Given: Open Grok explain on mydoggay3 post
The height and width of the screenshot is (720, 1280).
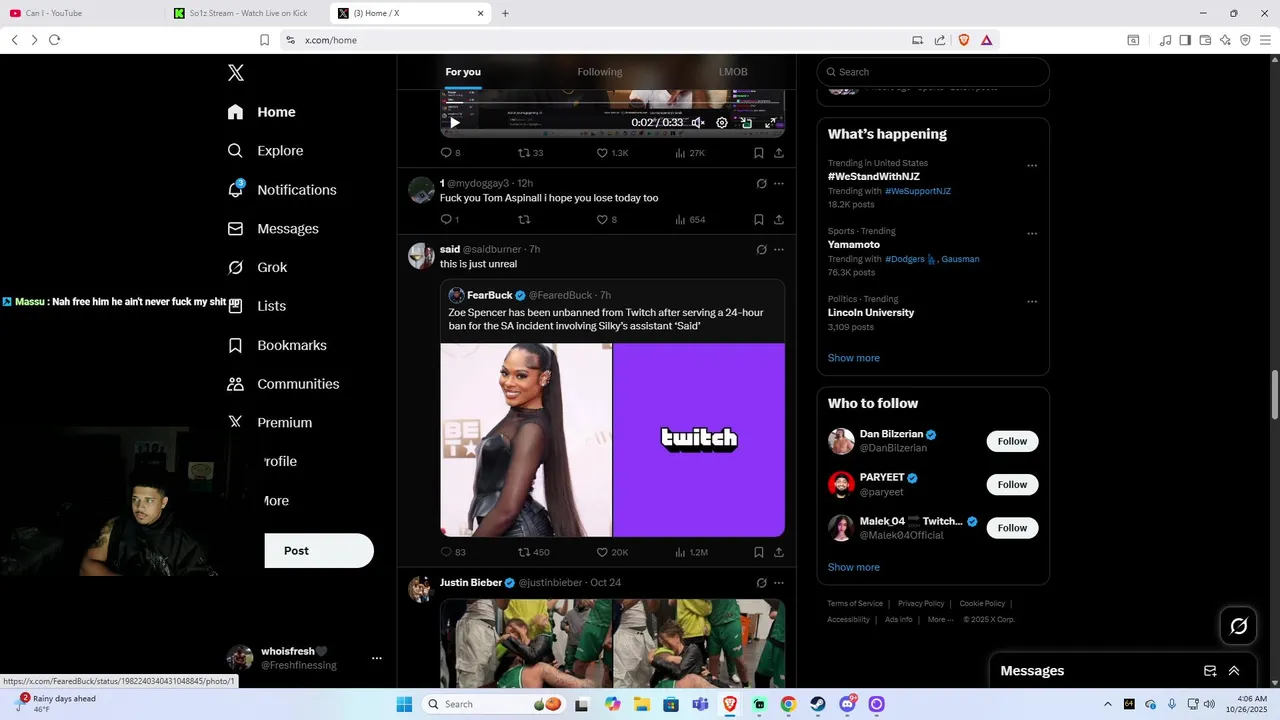Looking at the screenshot, I should point(761,184).
